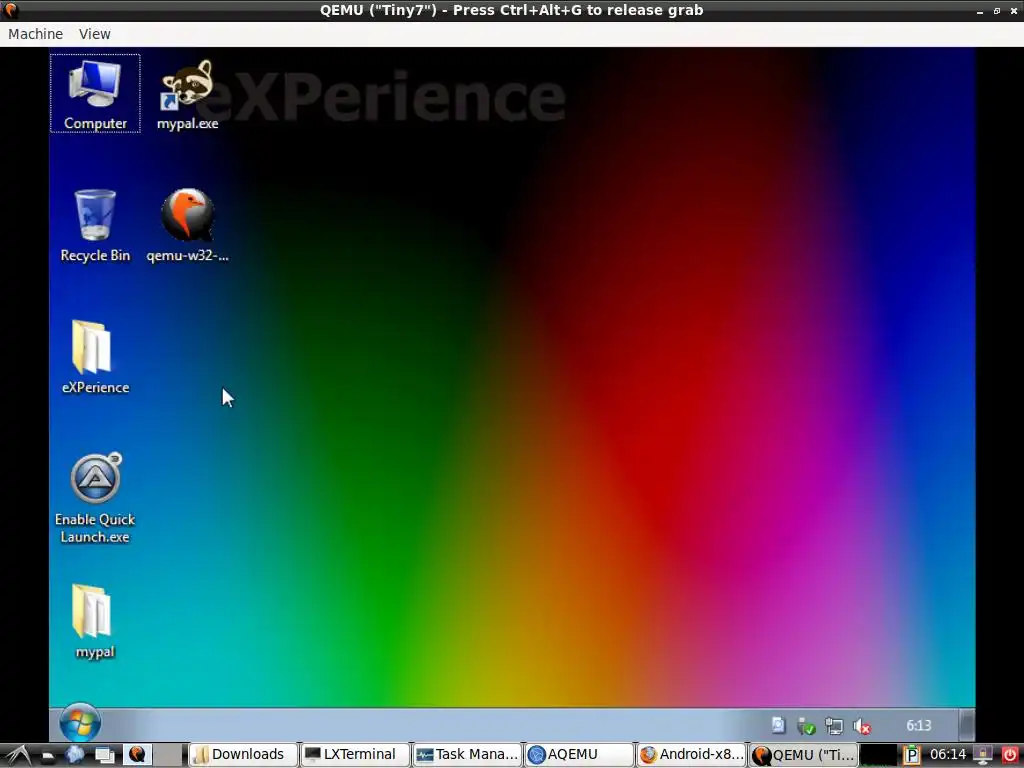Open the View menu
This screenshot has width=1024, height=768.
click(x=95, y=34)
